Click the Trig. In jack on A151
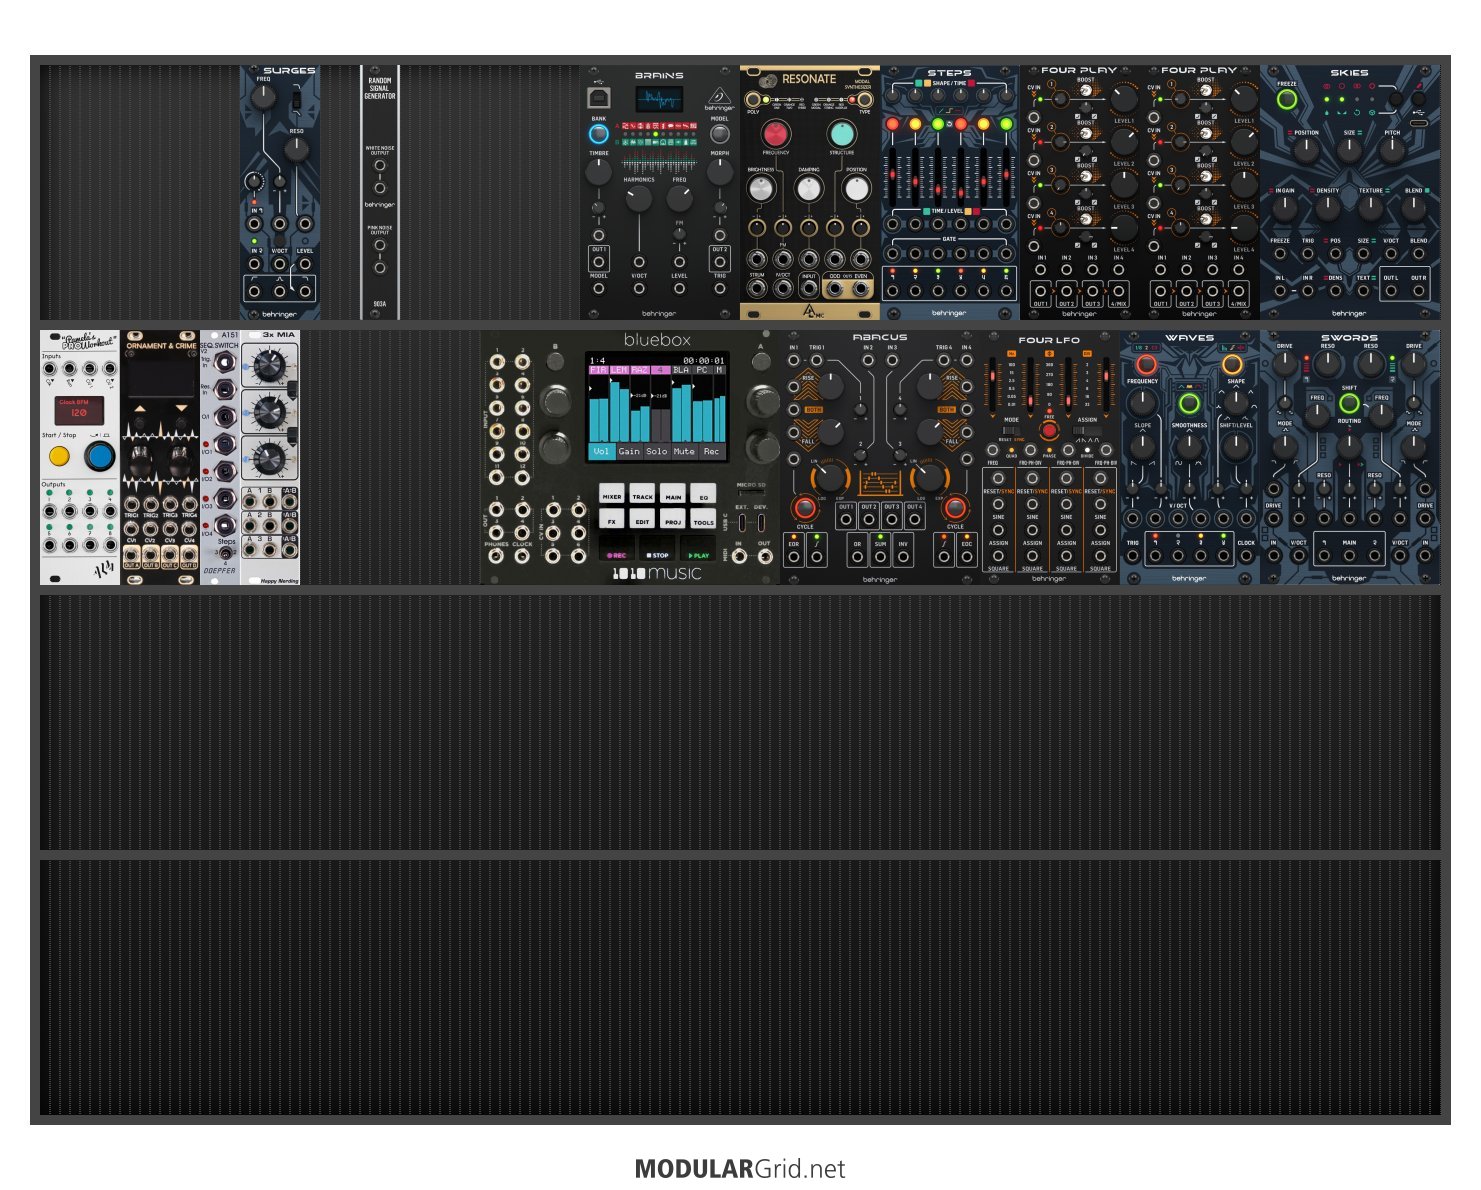This screenshot has width=1481, height=1190. click(224, 362)
